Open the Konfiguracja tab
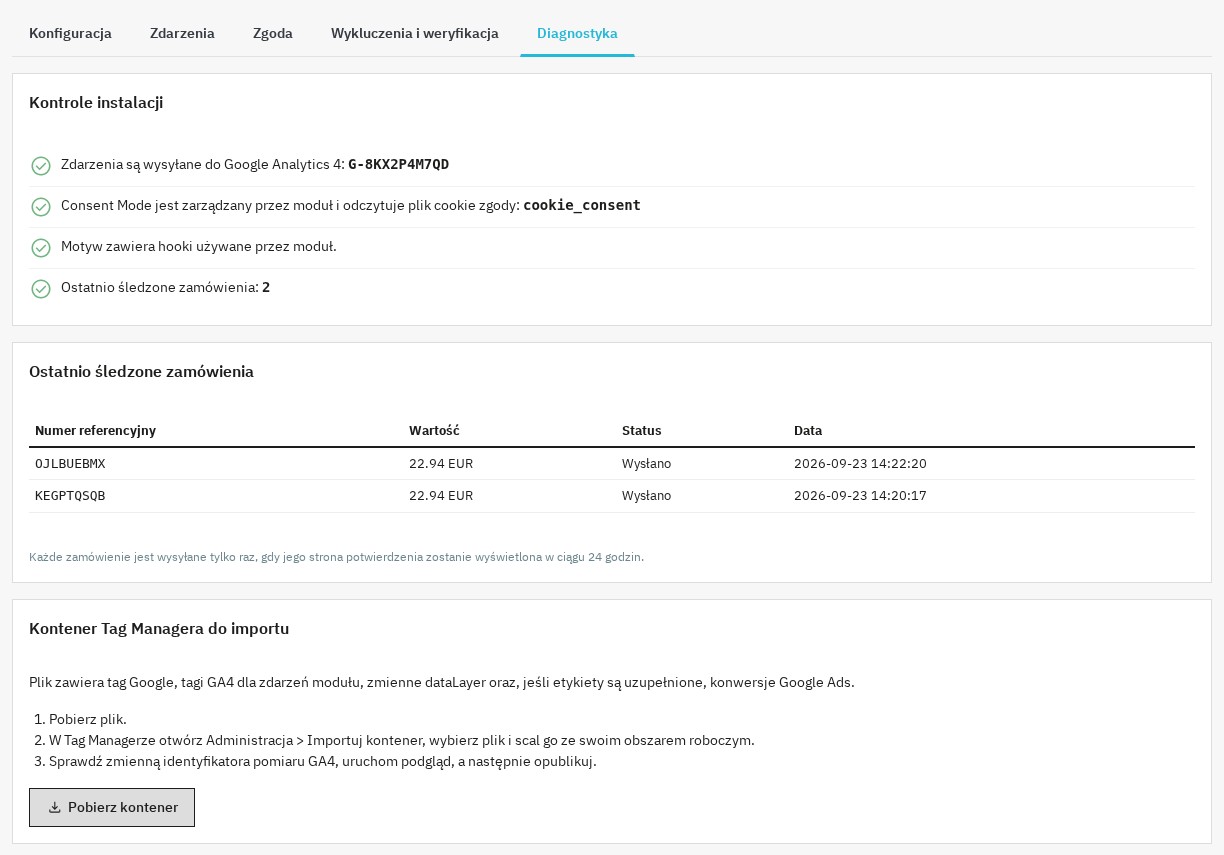Screen dimensions: 1224x855 pos(70,33)
